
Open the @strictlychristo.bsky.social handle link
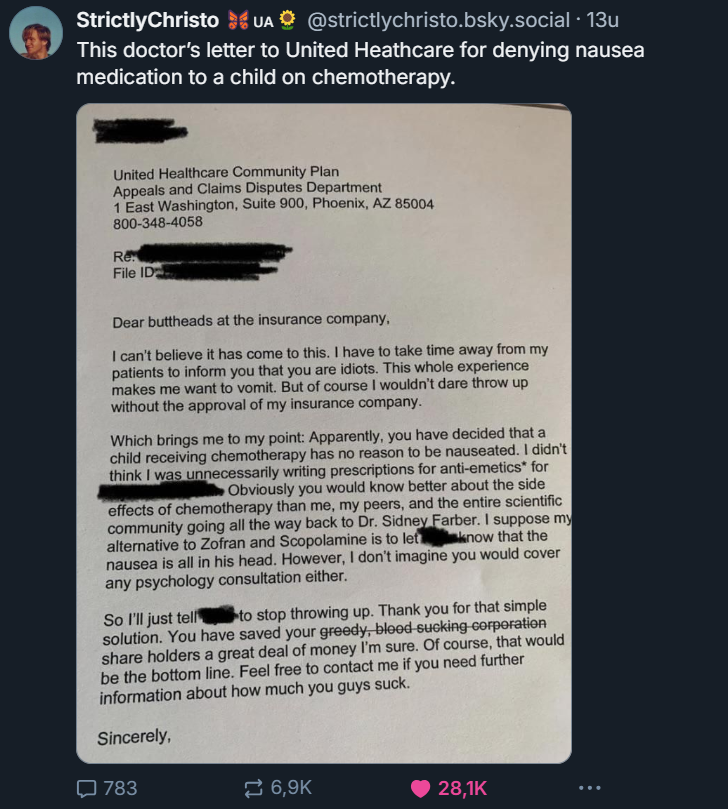(x=438, y=20)
